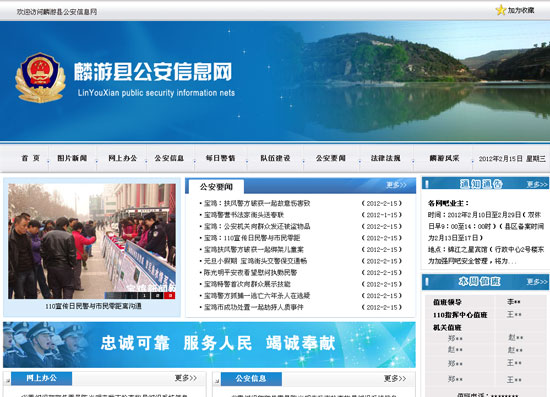Click welcome text 欢迎访问麟游县公安信息网
This screenshot has width=550, height=397.
pos(57,12)
